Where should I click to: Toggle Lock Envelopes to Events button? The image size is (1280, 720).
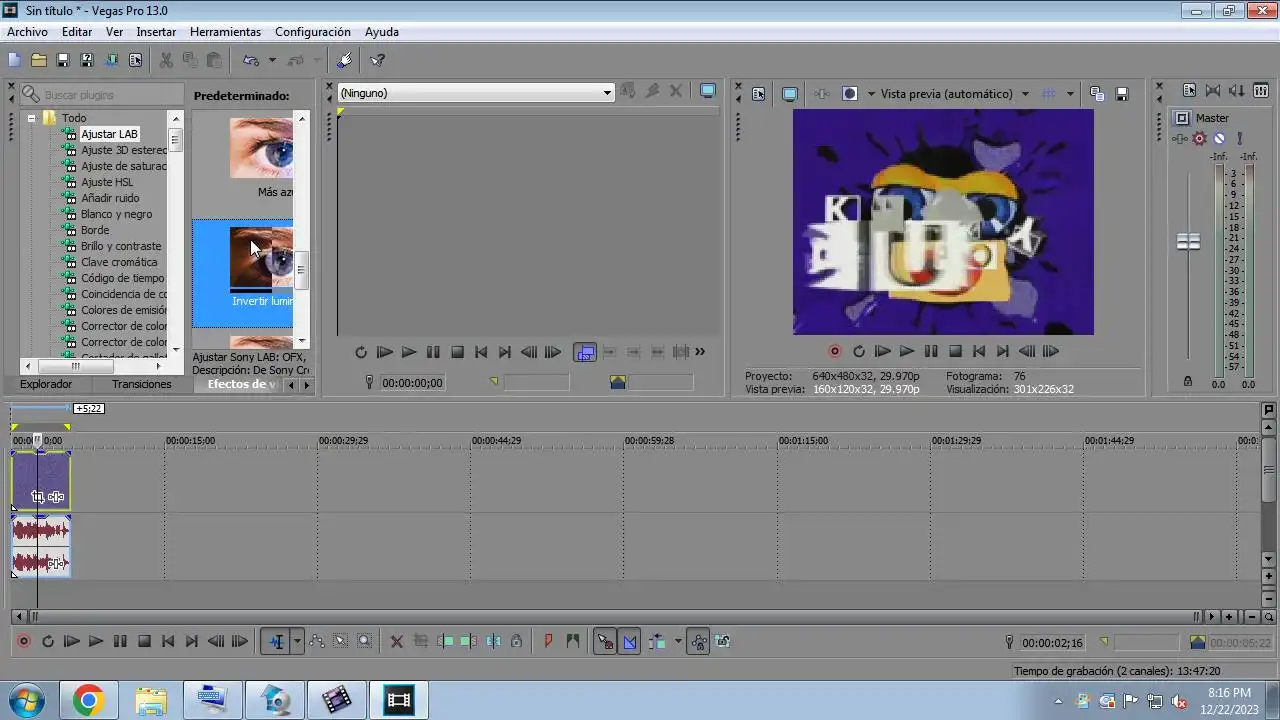[699, 642]
